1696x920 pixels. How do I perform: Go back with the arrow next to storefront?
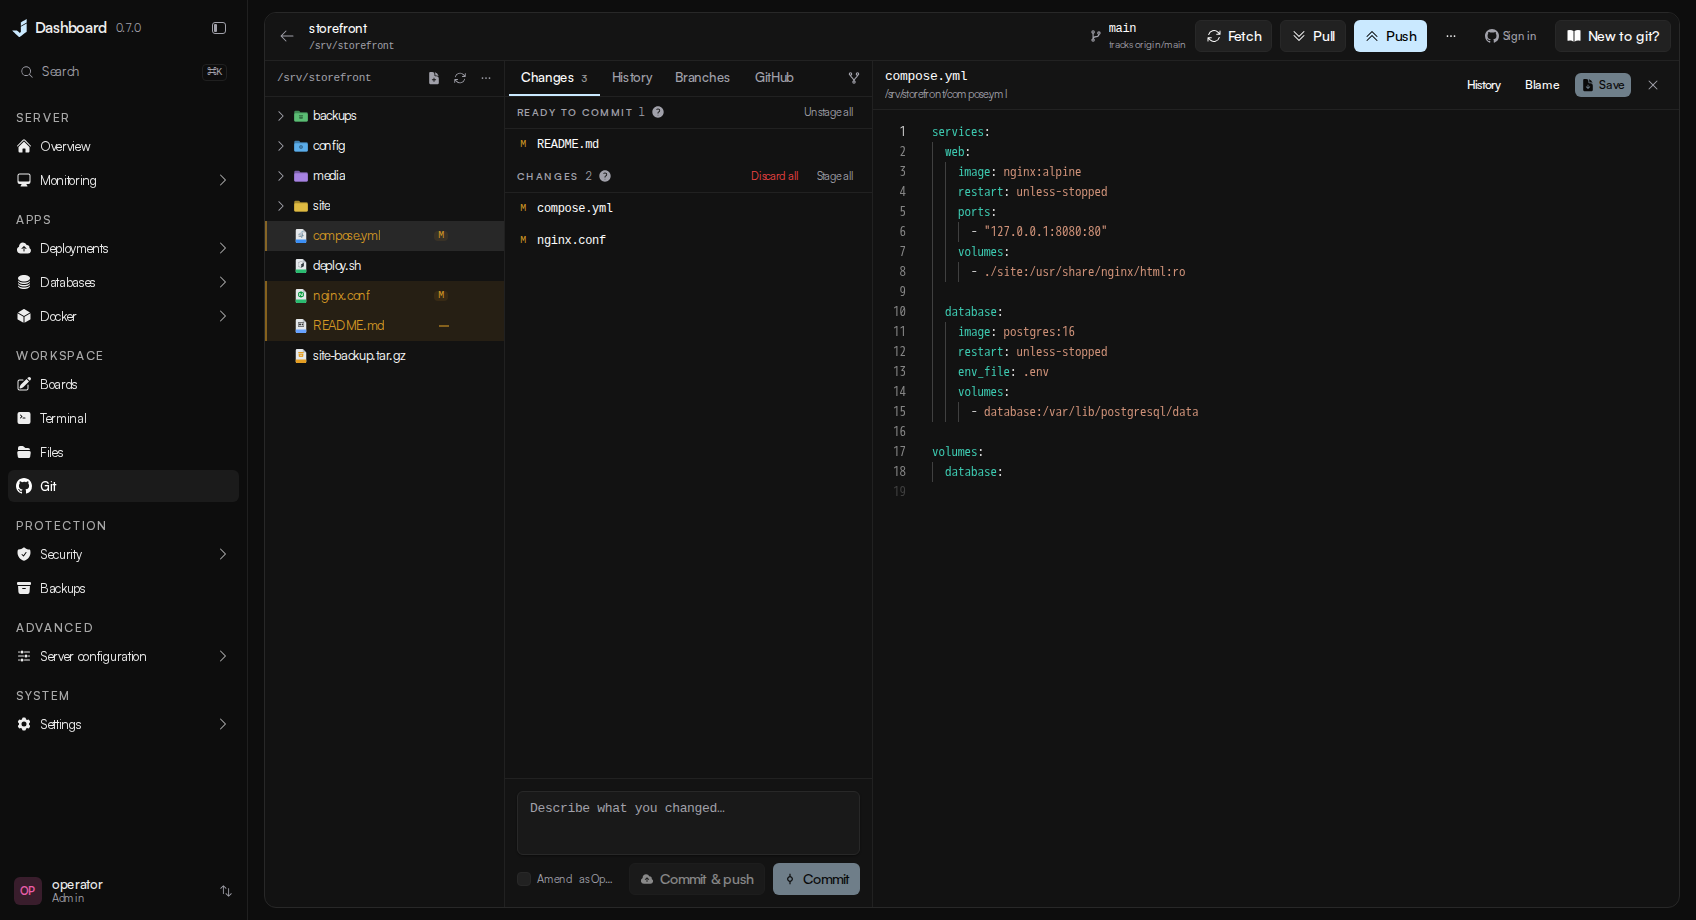coord(287,36)
